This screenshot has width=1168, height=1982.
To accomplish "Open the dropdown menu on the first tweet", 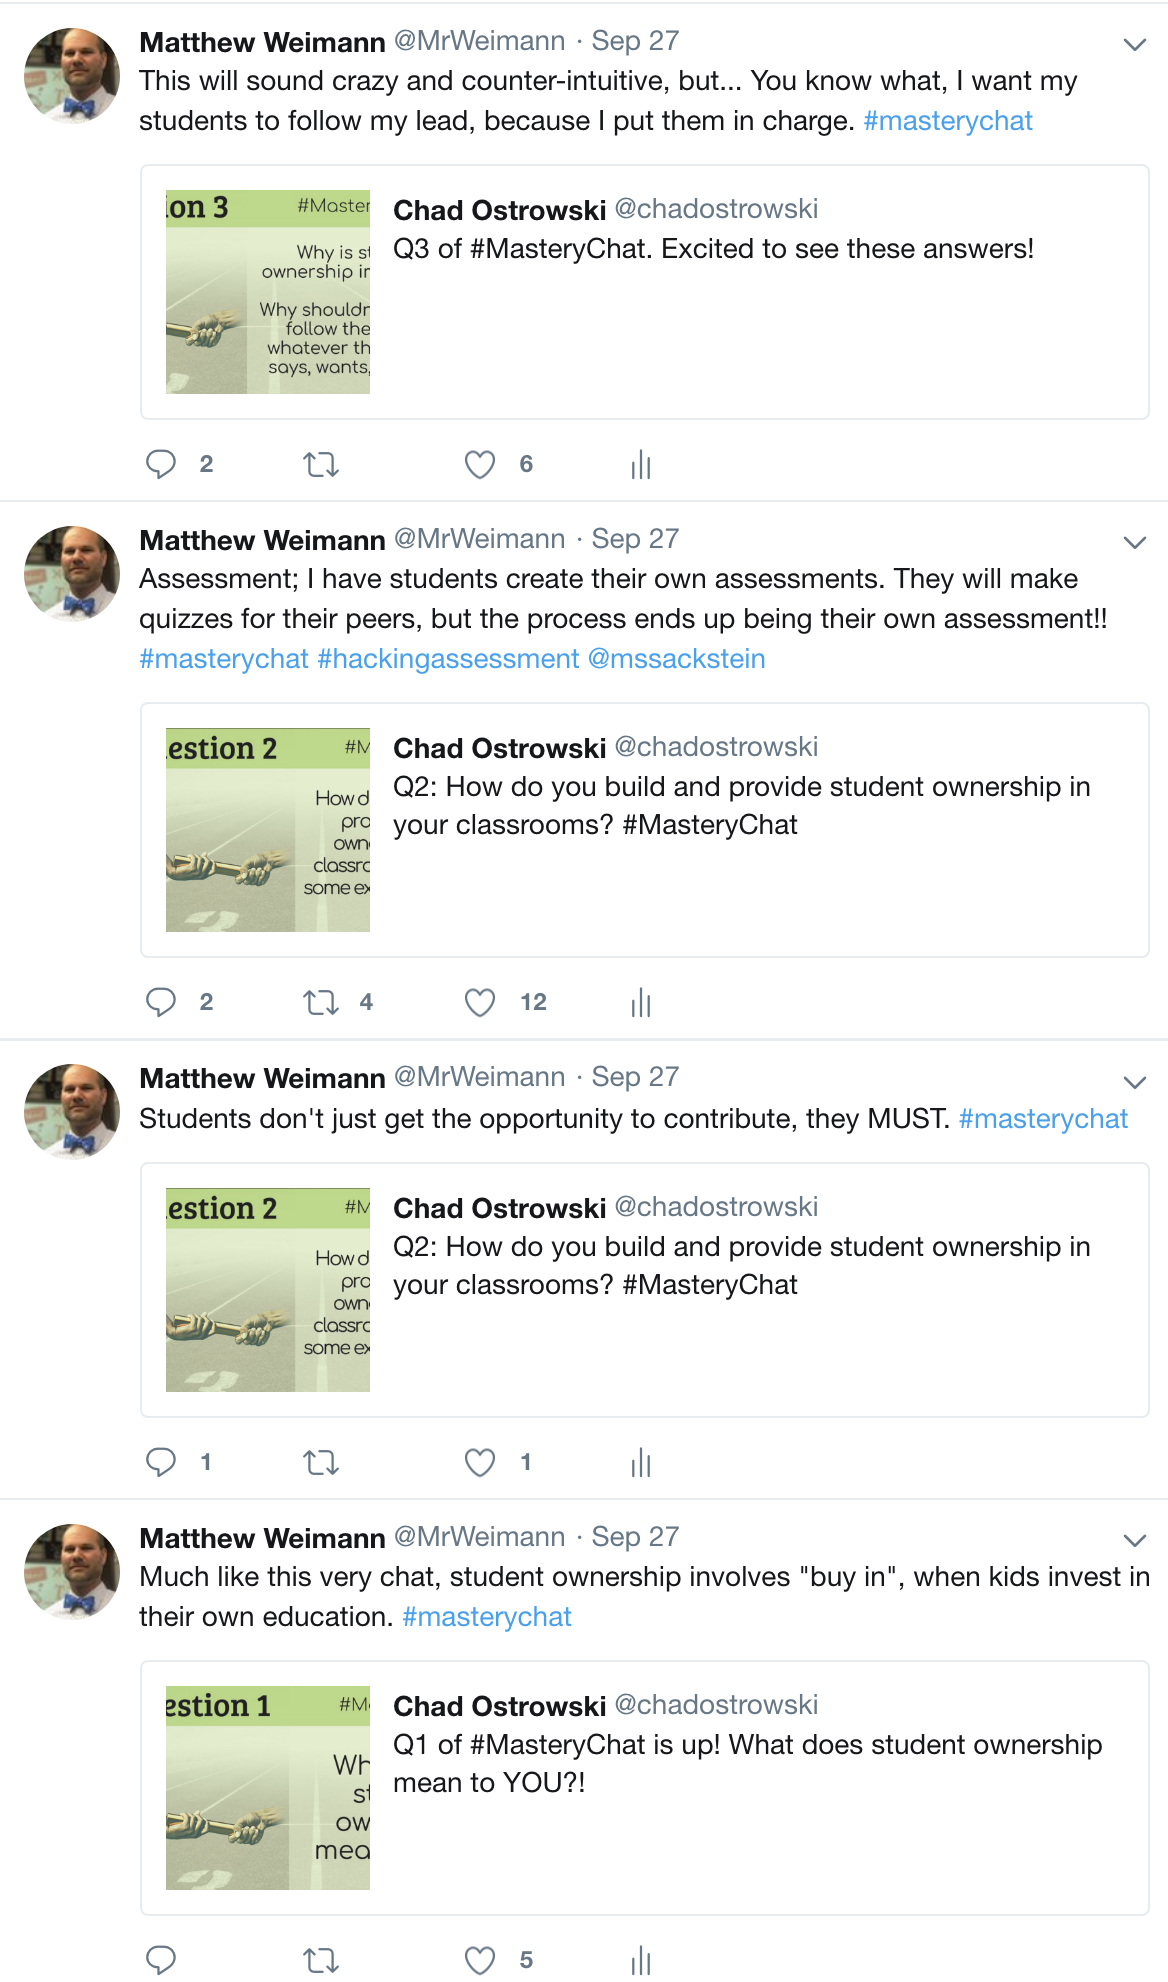I will click(1134, 44).
